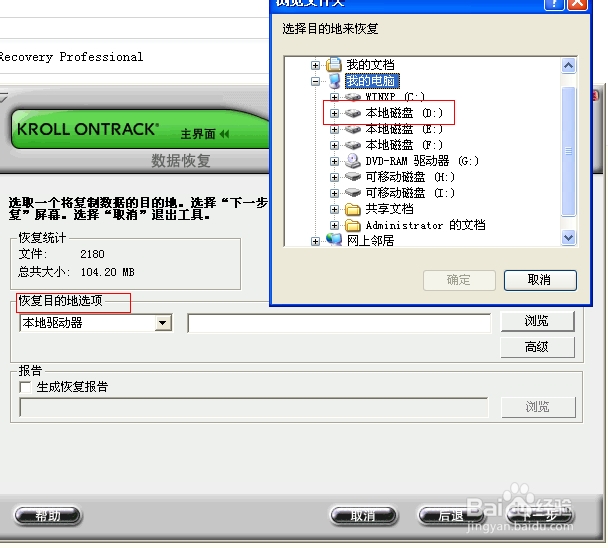This screenshot has height=548, width=608.
Task: Click the Administrator 的文档 folder icon
Action: 353,225
